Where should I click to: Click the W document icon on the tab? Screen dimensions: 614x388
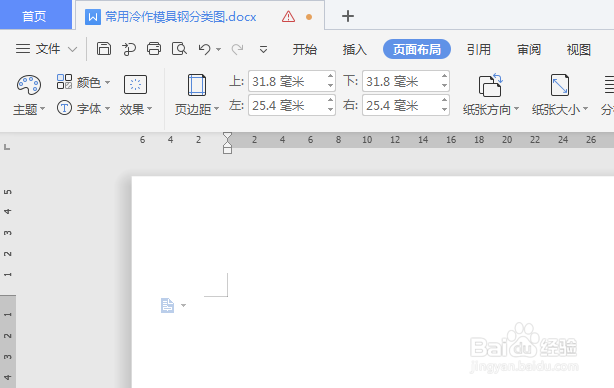(x=93, y=17)
